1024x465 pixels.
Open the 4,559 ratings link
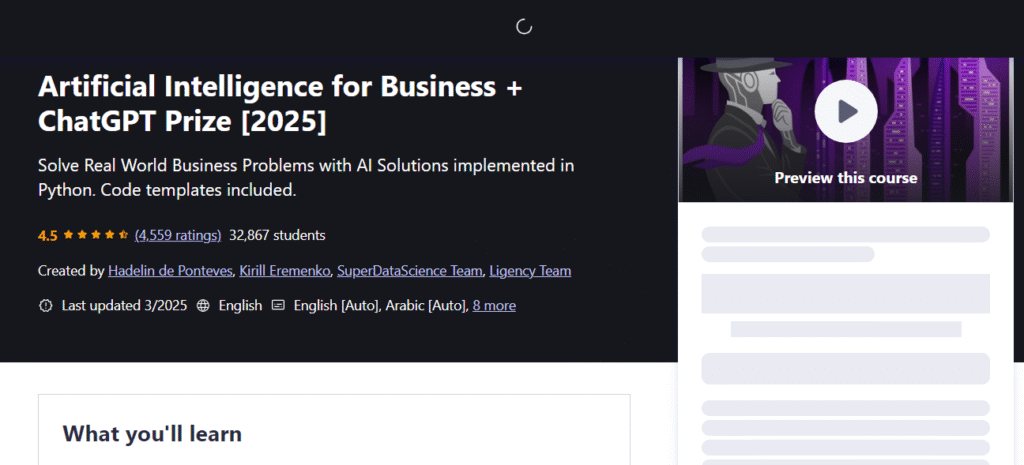pos(178,235)
